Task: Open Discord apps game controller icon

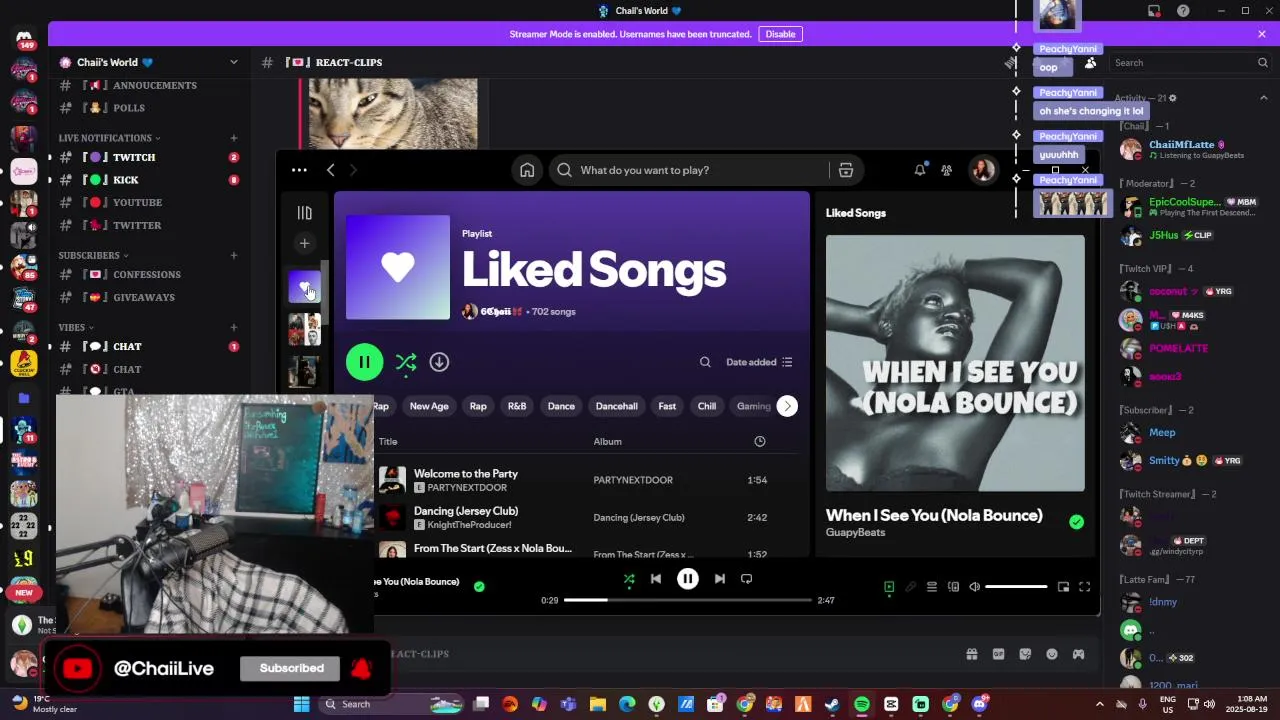Action: 1078,654
